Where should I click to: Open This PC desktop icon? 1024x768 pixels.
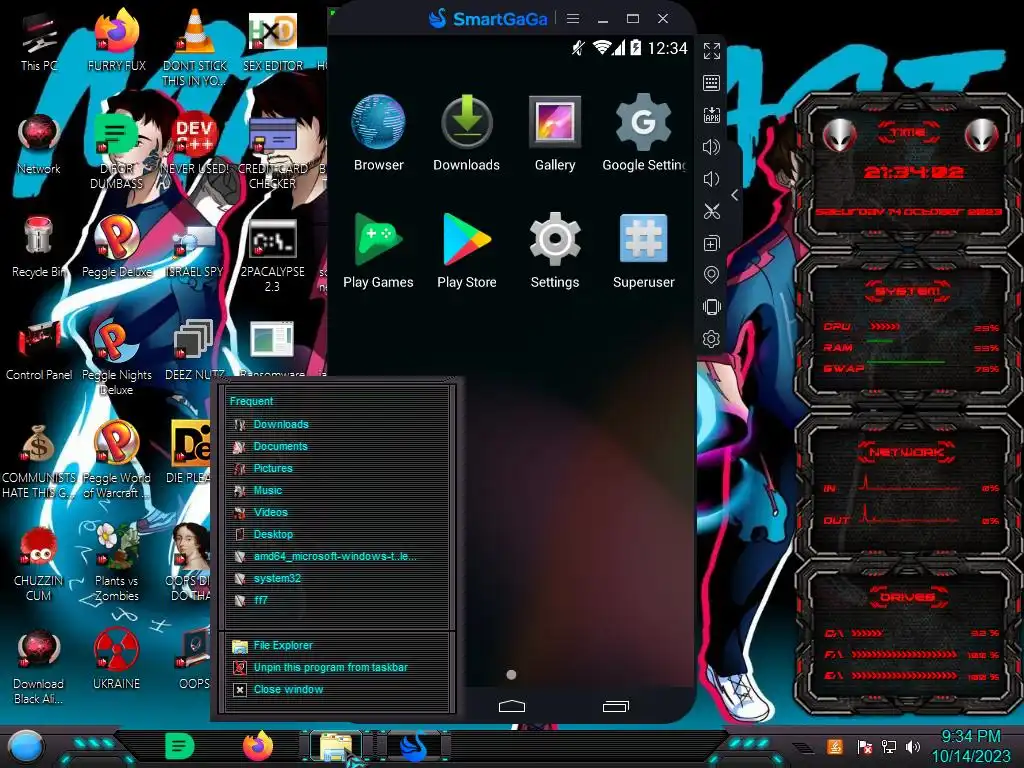[x=39, y=40]
